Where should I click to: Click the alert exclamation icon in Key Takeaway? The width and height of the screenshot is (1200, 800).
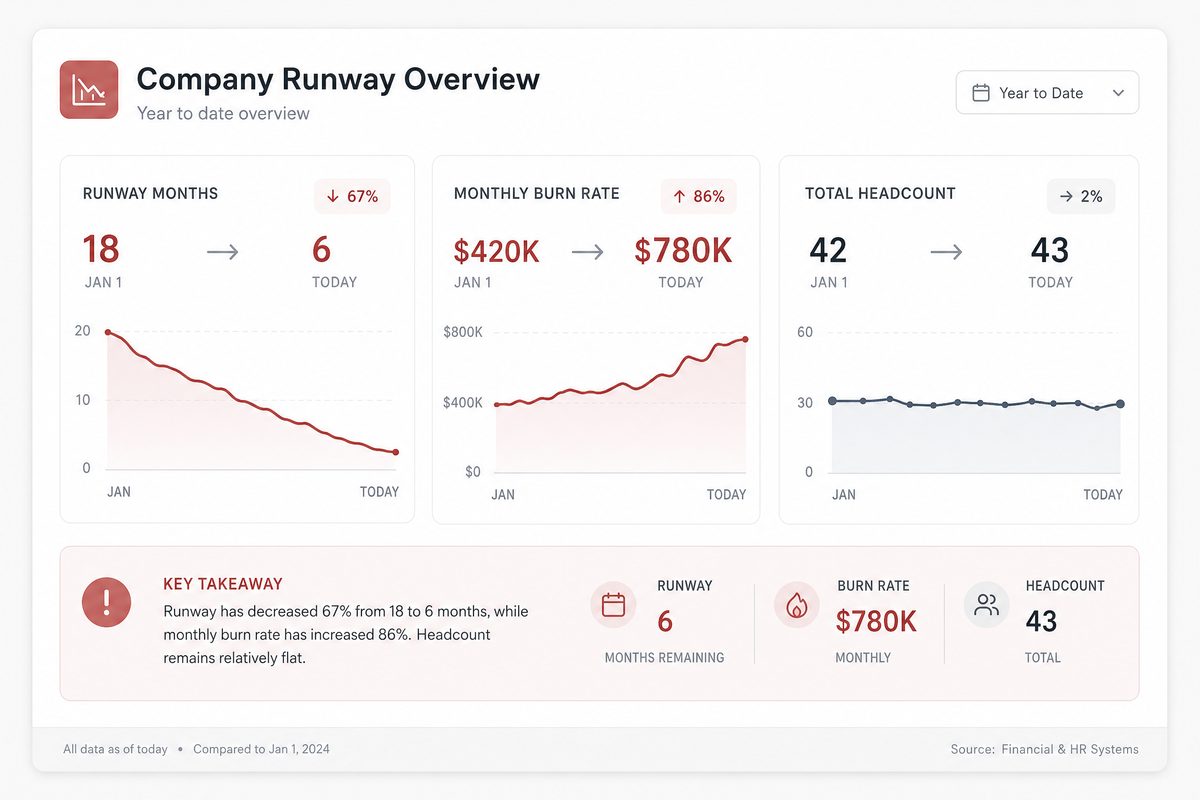click(107, 602)
